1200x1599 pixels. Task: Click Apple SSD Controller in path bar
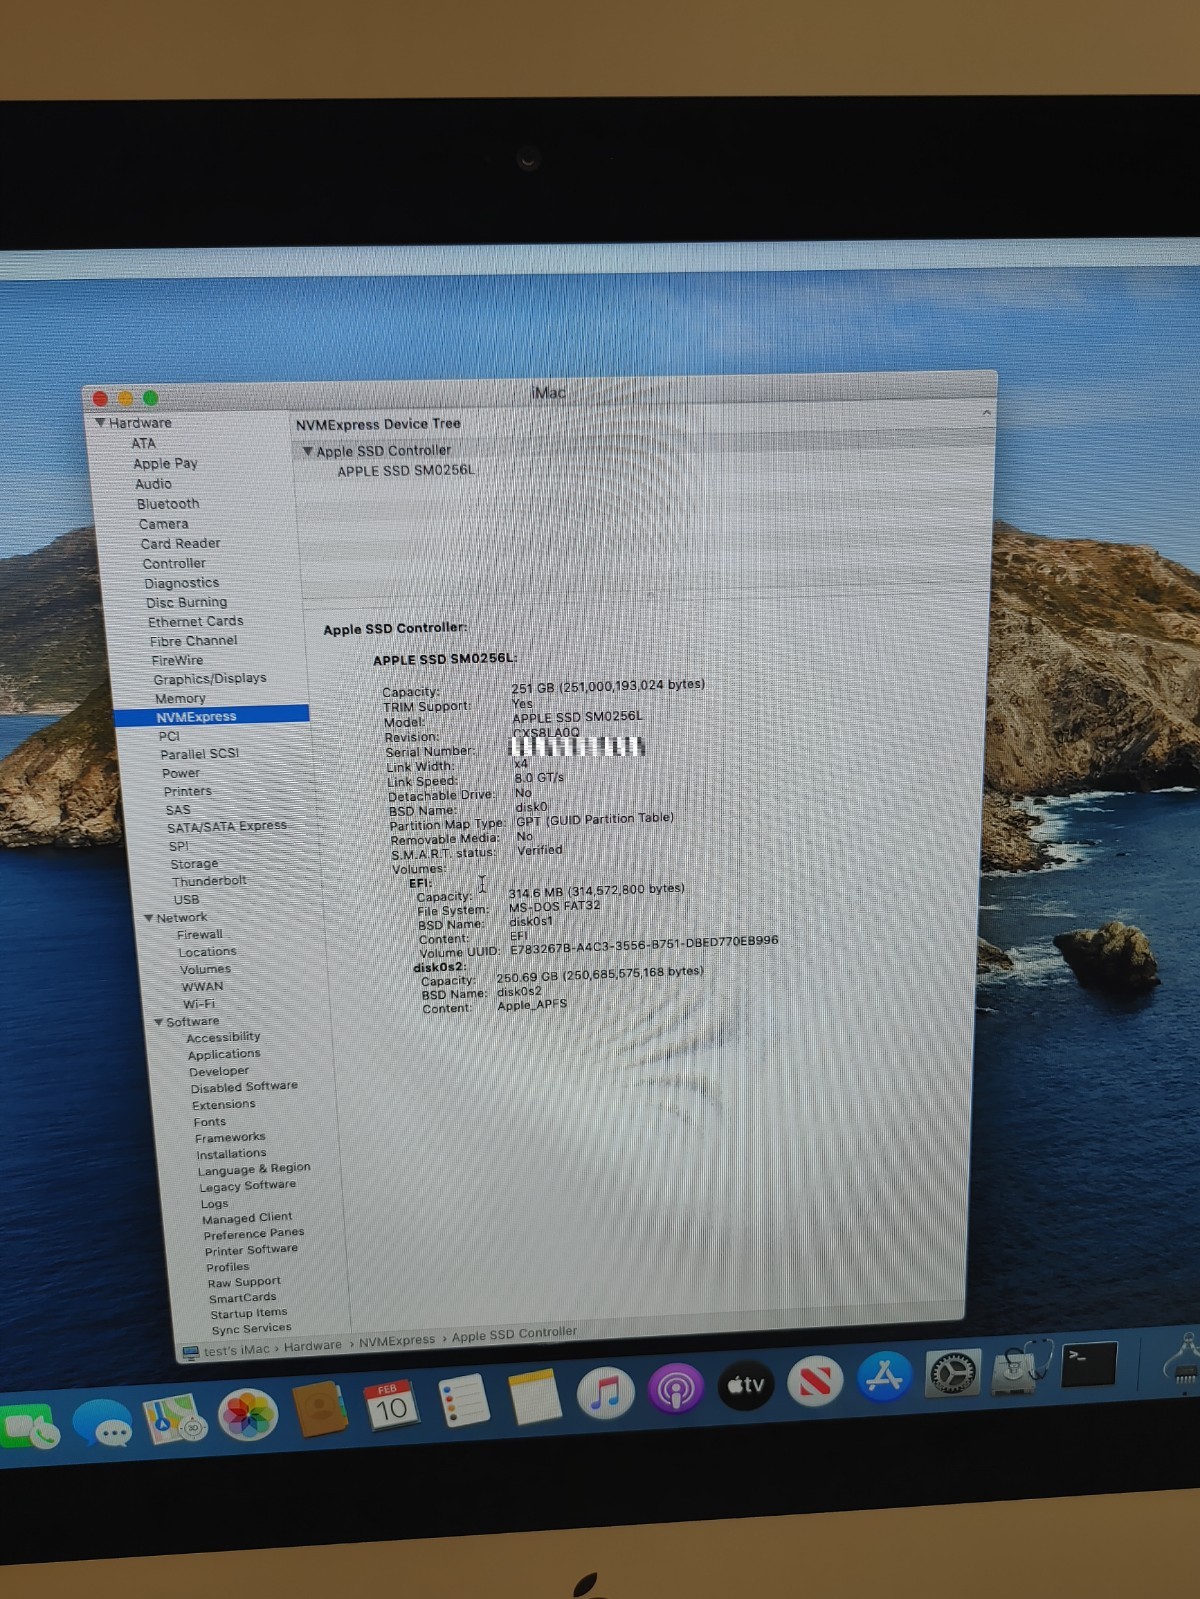[514, 1335]
